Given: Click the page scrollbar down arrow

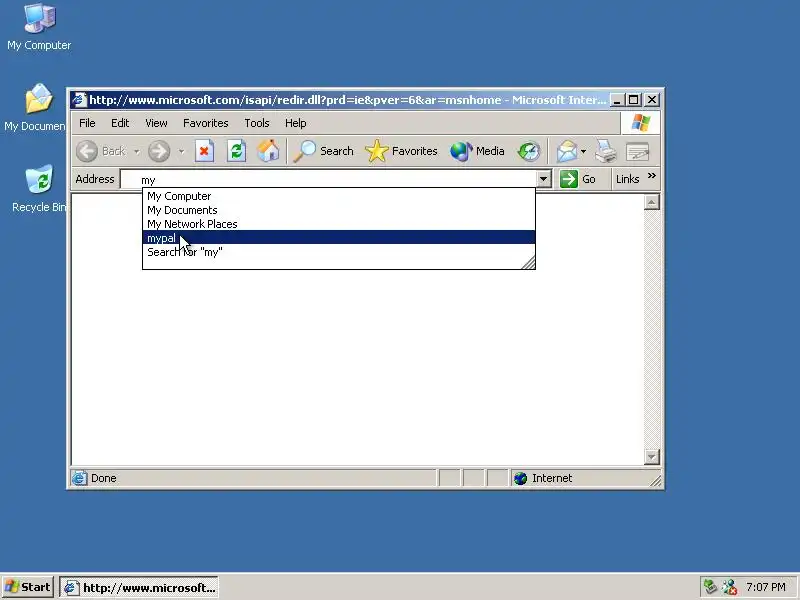Looking at the screenshot, I should (652, 457).
